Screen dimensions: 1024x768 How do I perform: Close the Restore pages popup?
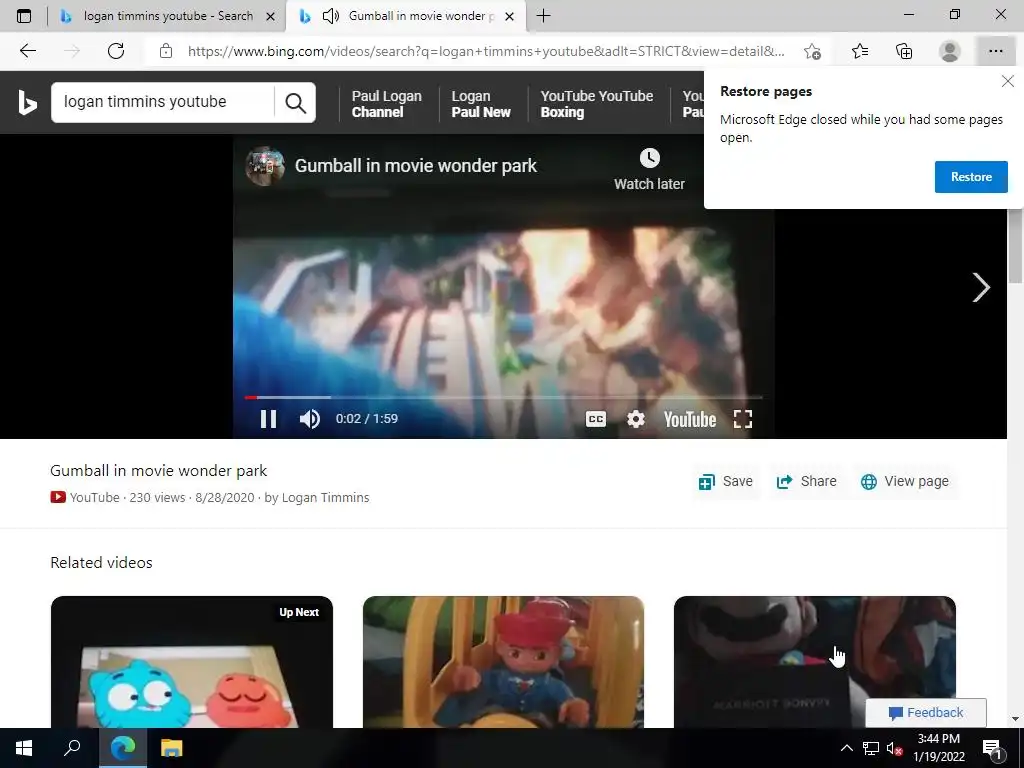click(1008, 81)
